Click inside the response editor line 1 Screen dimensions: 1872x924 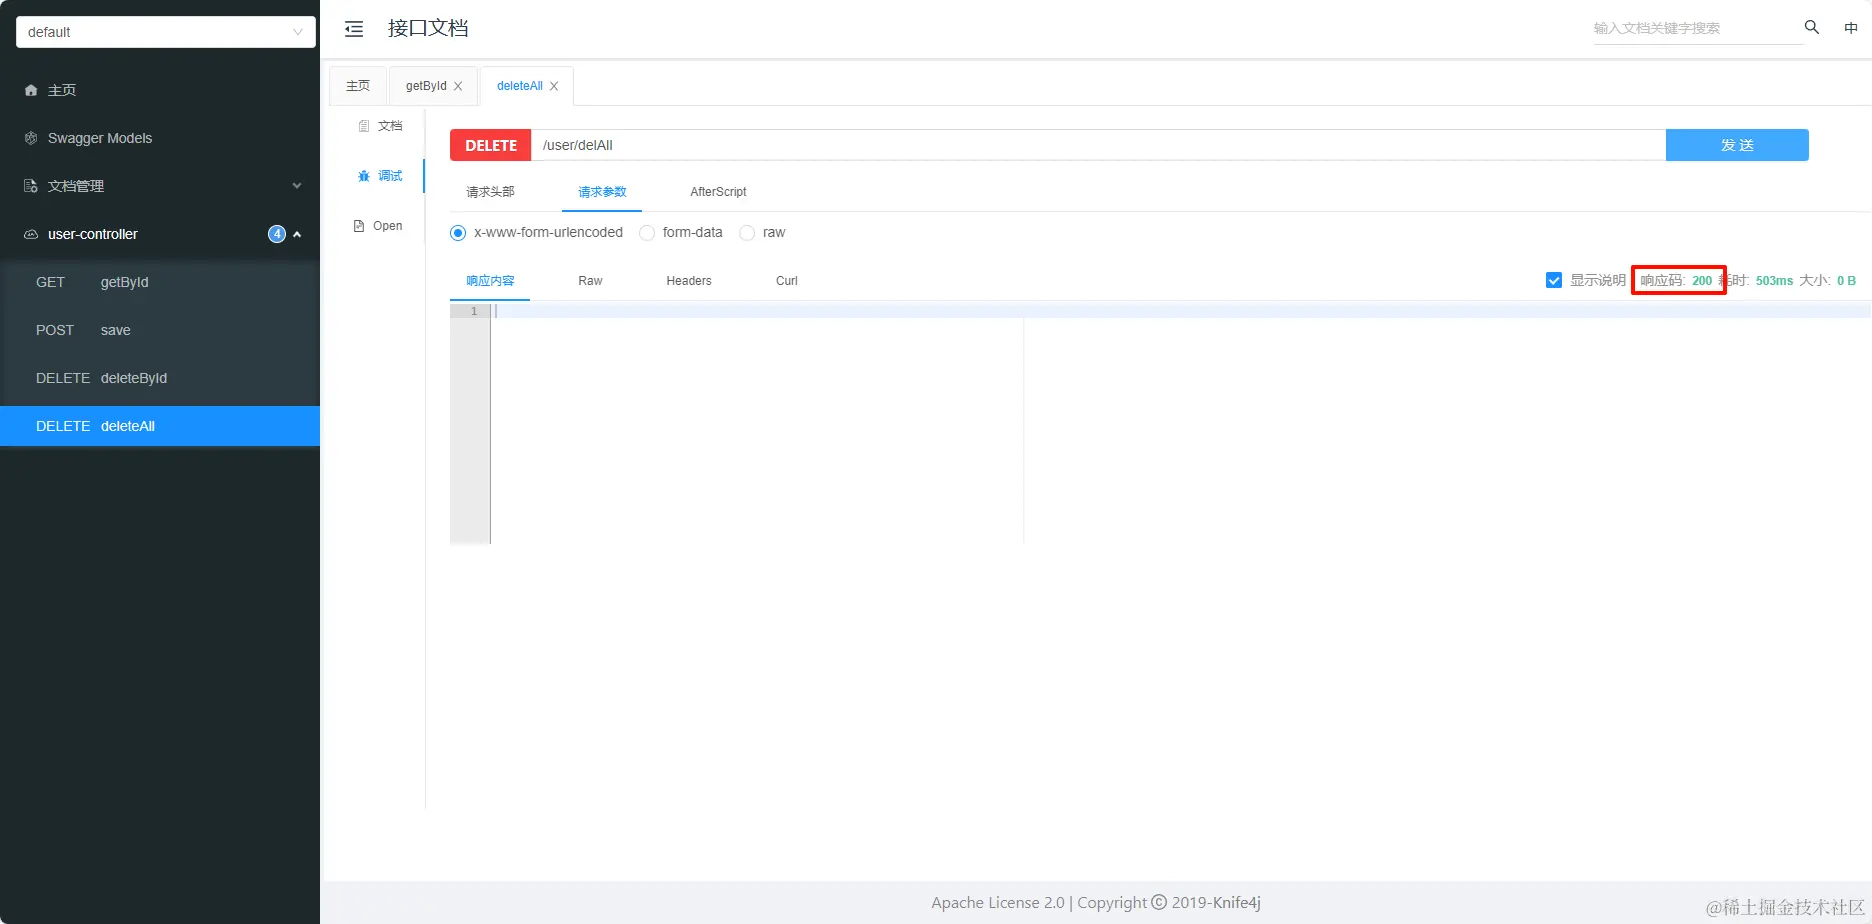tap(1180, 311)
